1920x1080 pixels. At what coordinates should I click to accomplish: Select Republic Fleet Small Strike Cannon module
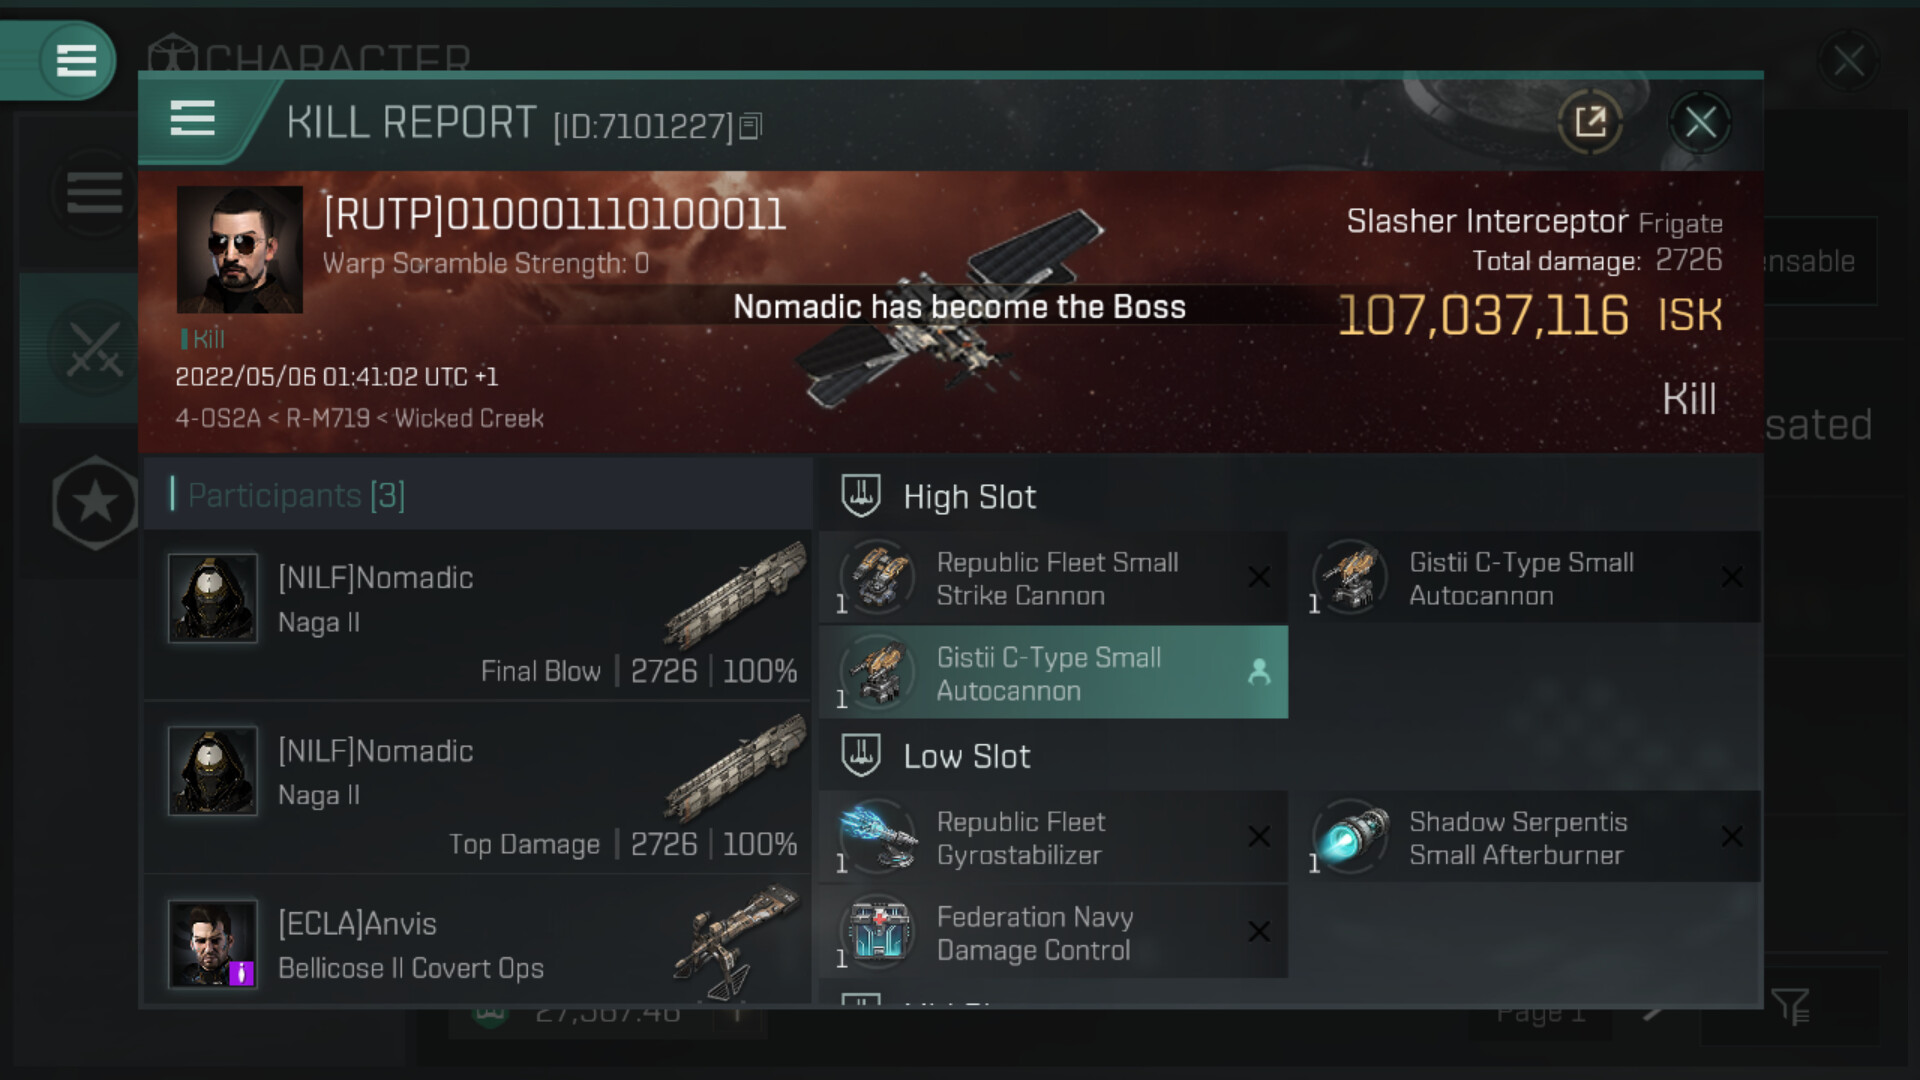[x=1053, y=578]
